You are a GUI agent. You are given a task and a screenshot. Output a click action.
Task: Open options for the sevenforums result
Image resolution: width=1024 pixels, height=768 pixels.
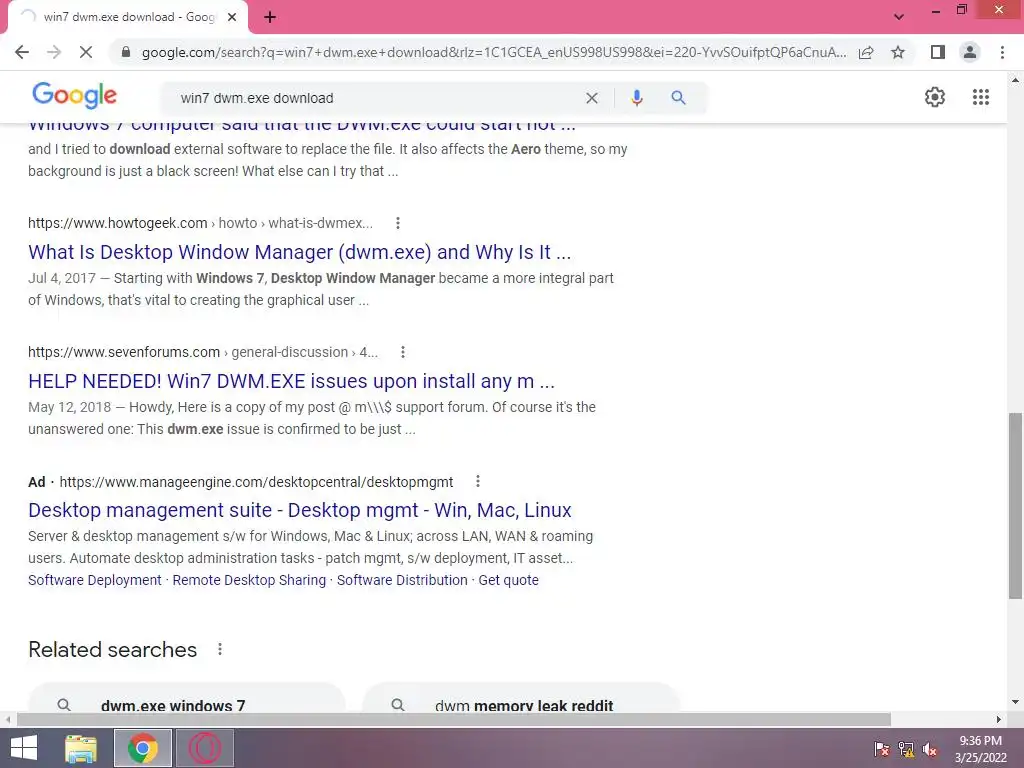[403, 352]
